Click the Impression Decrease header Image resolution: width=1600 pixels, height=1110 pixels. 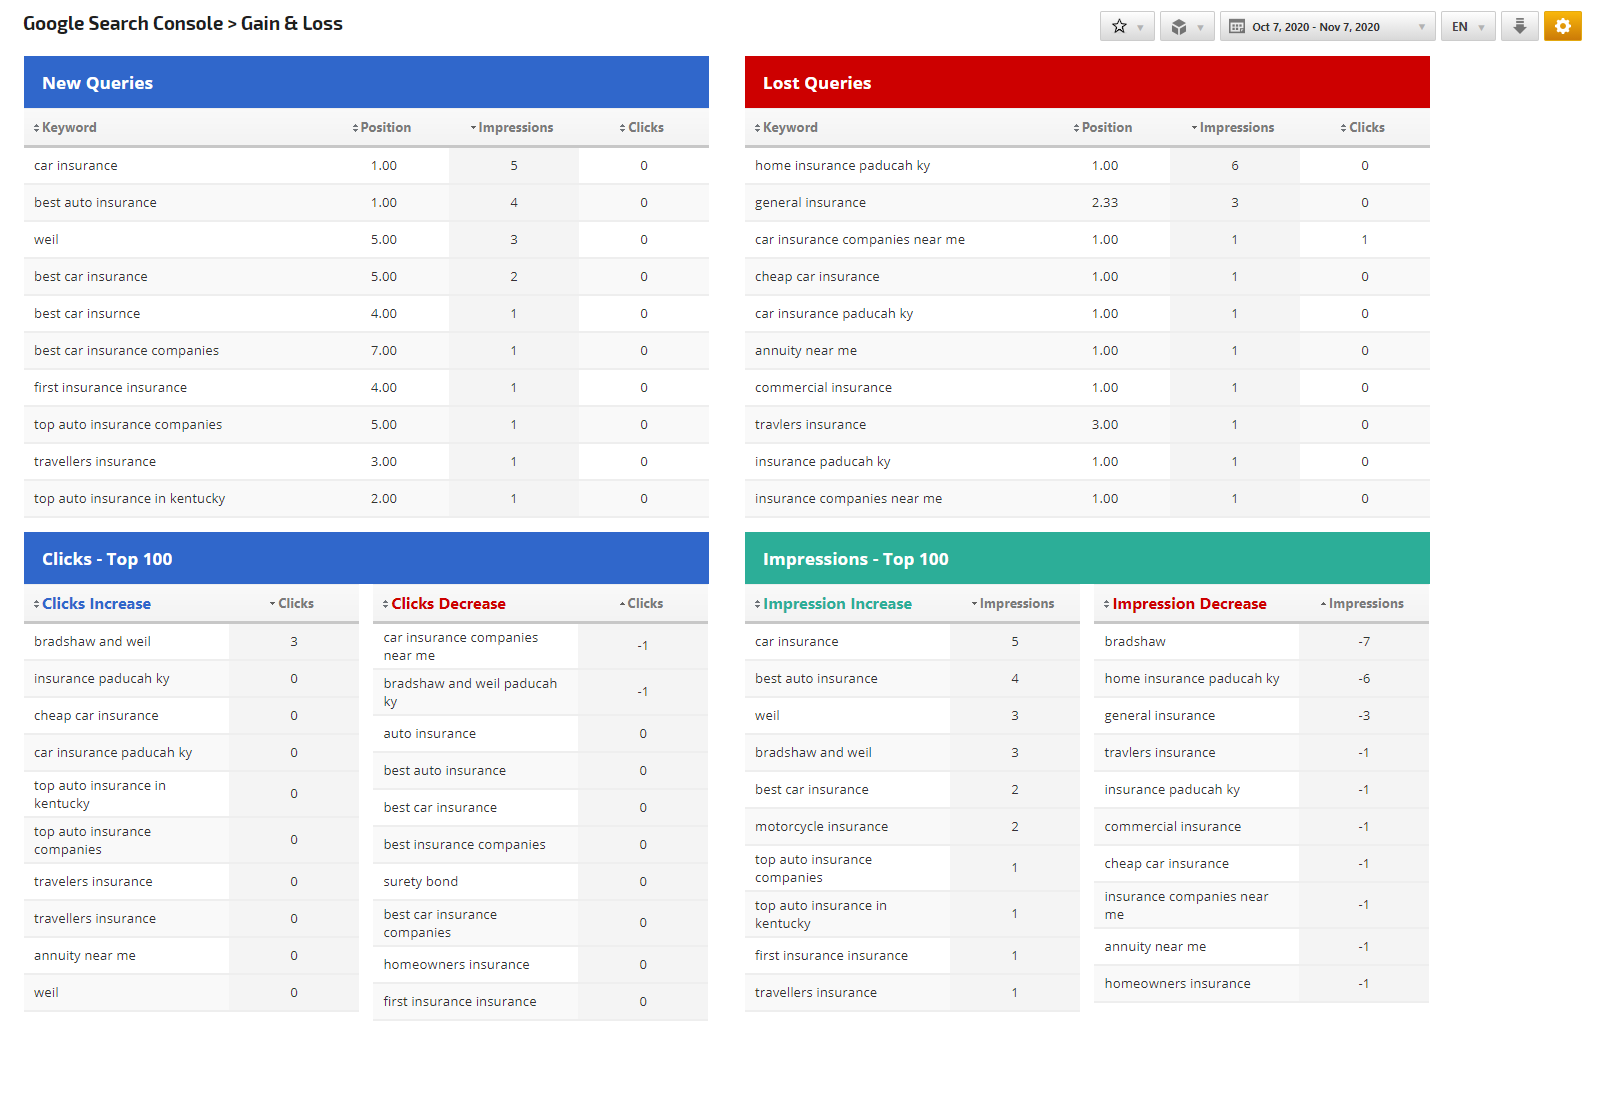click(1189, 604)
